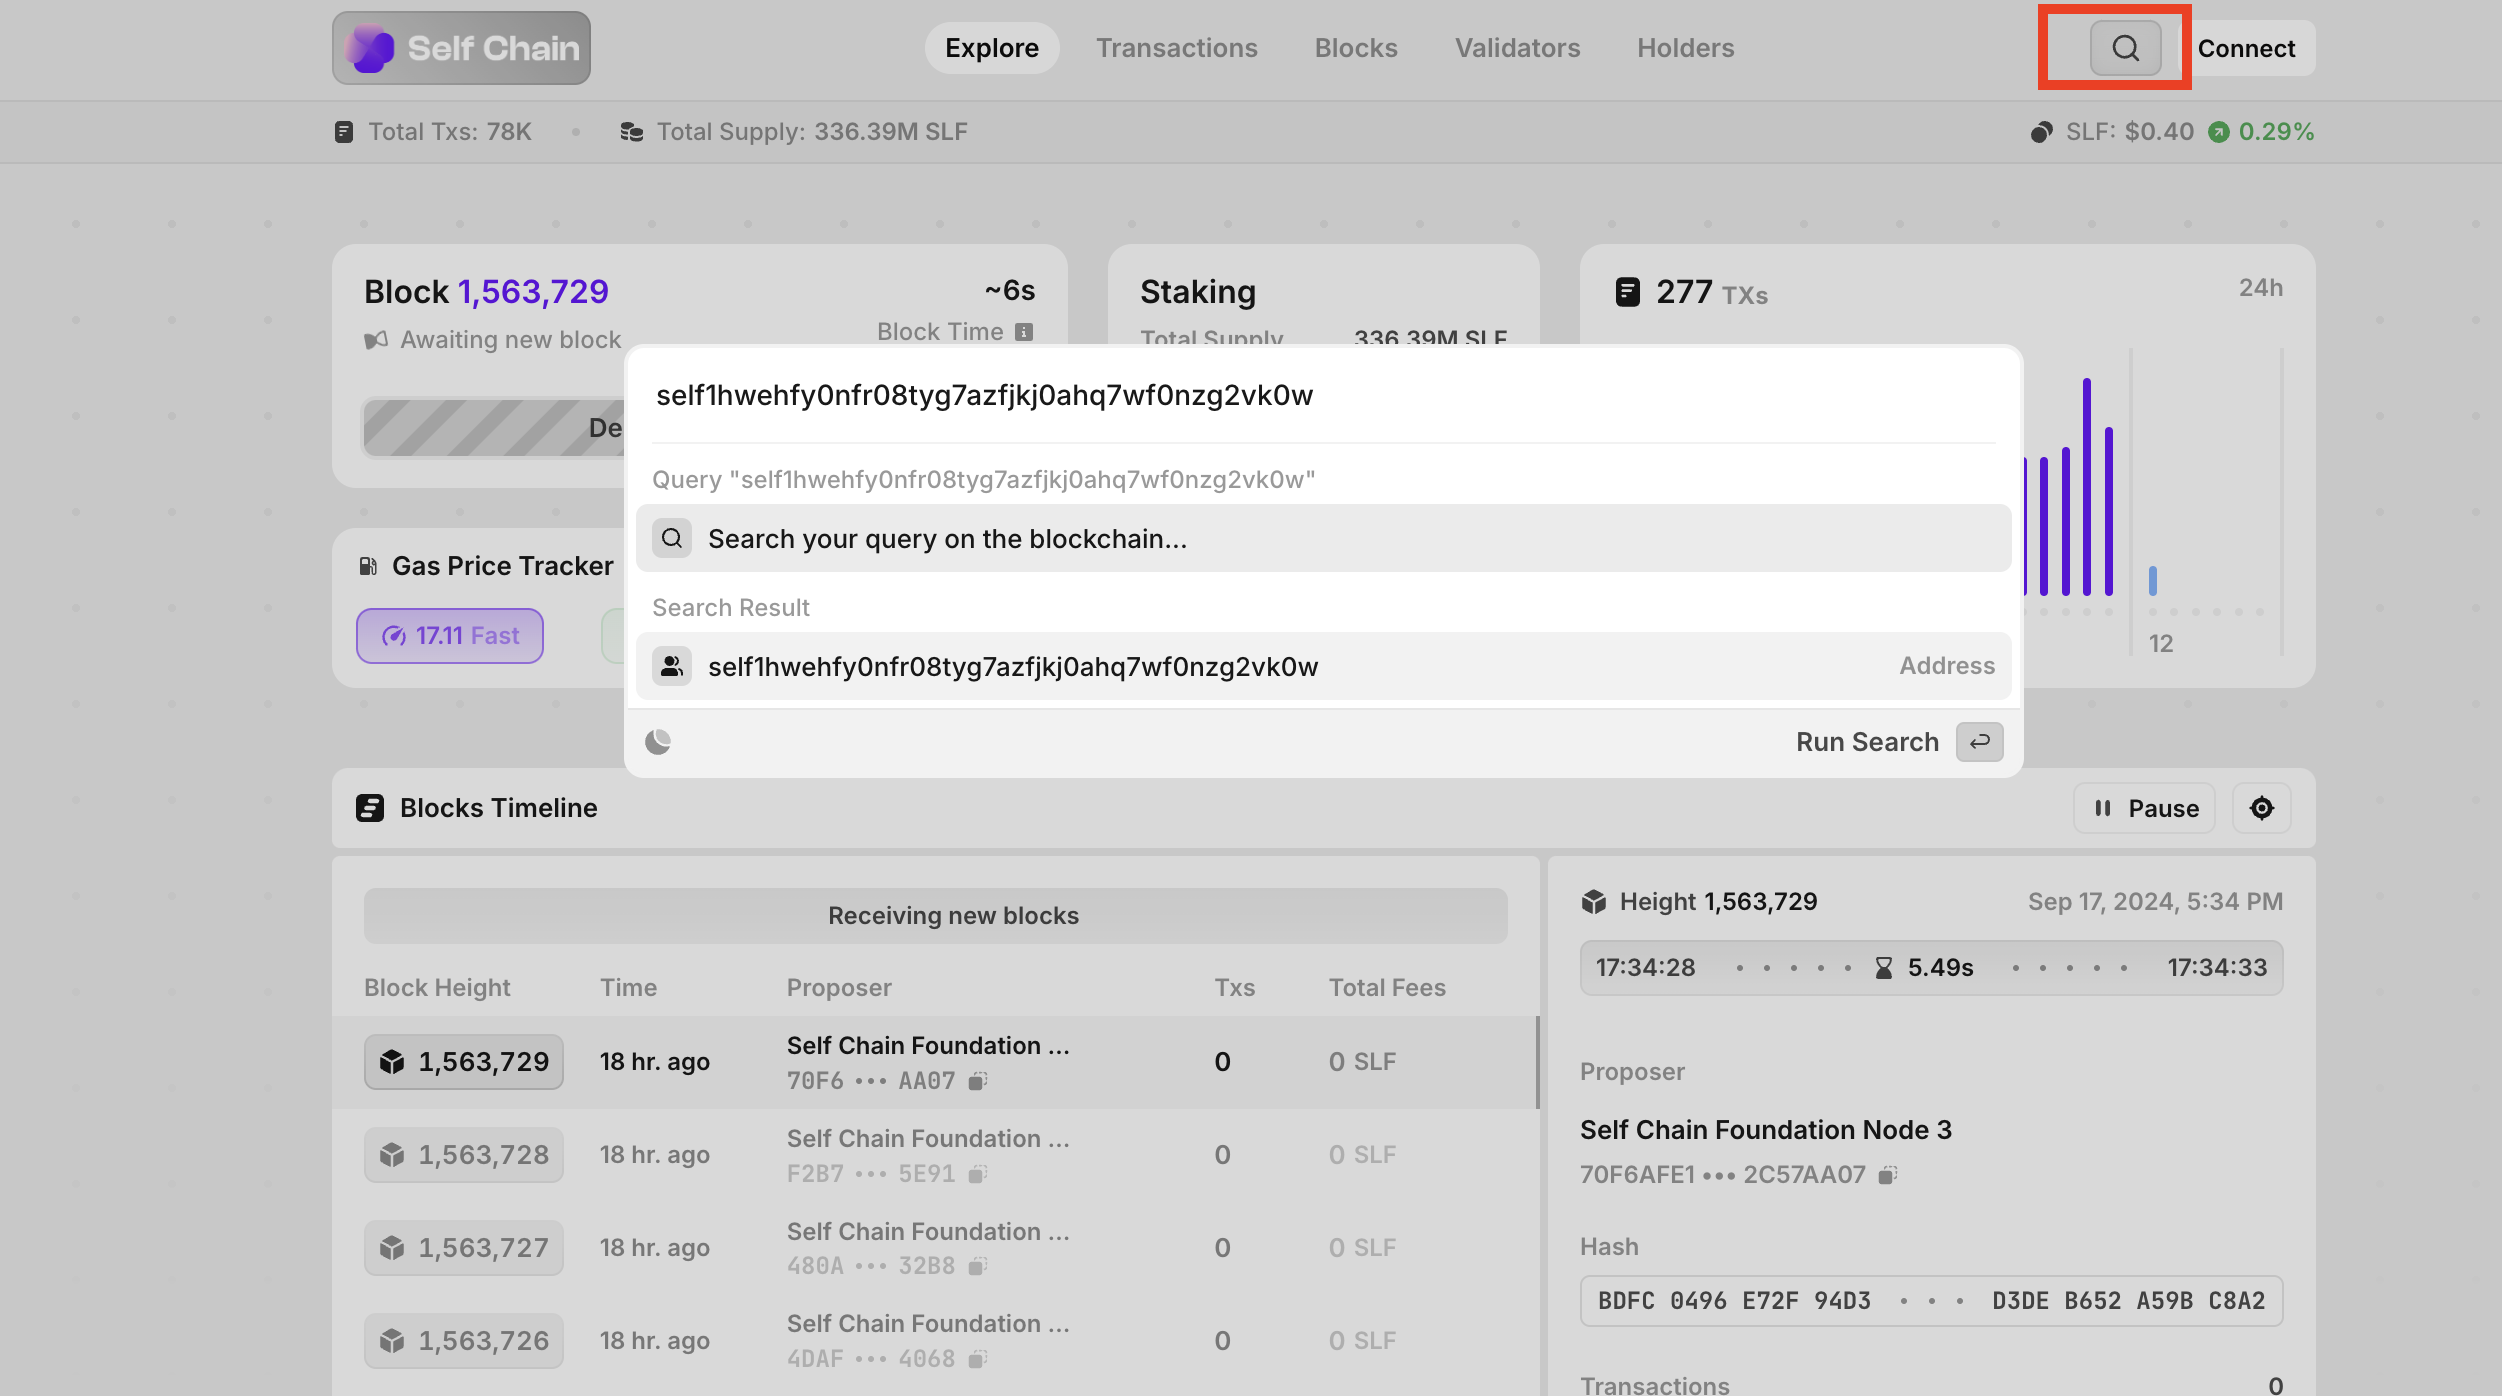Click the Total Fees column header
This screenshot has height=1396, width=2502.
1387,988
